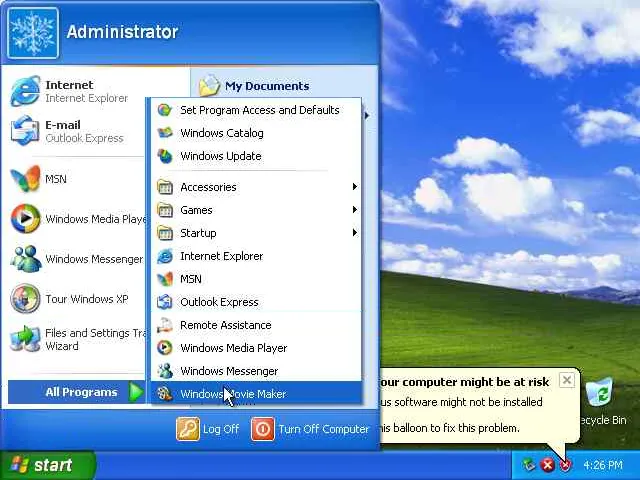Viewport: 640px width, 480px height.
Task: Click the Windows Catalog icon
Action: click(x=164, y=133)
